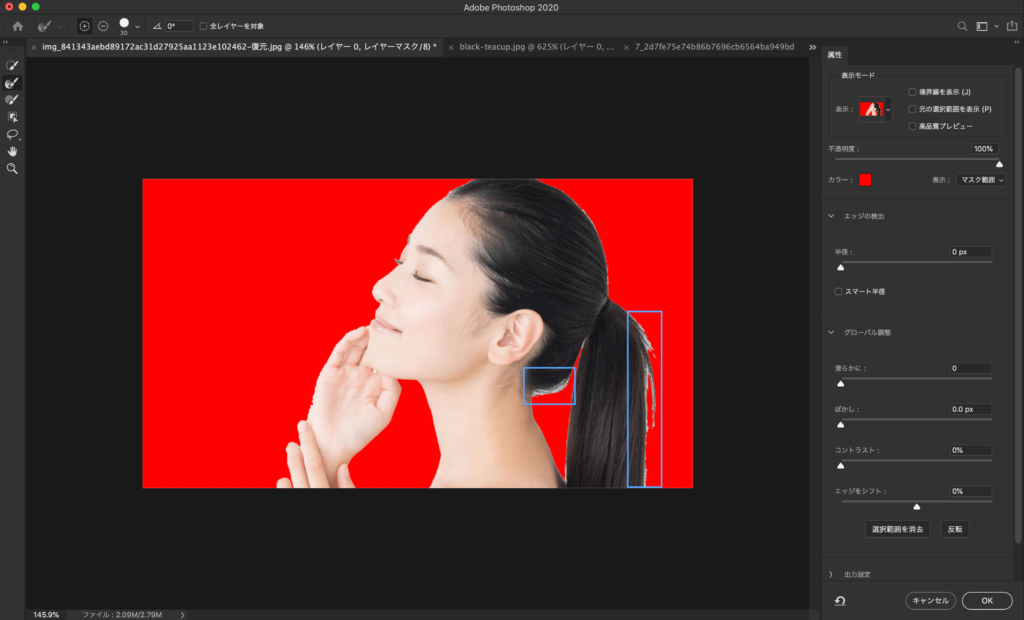Click the brush angle icon

coord(157,26)
